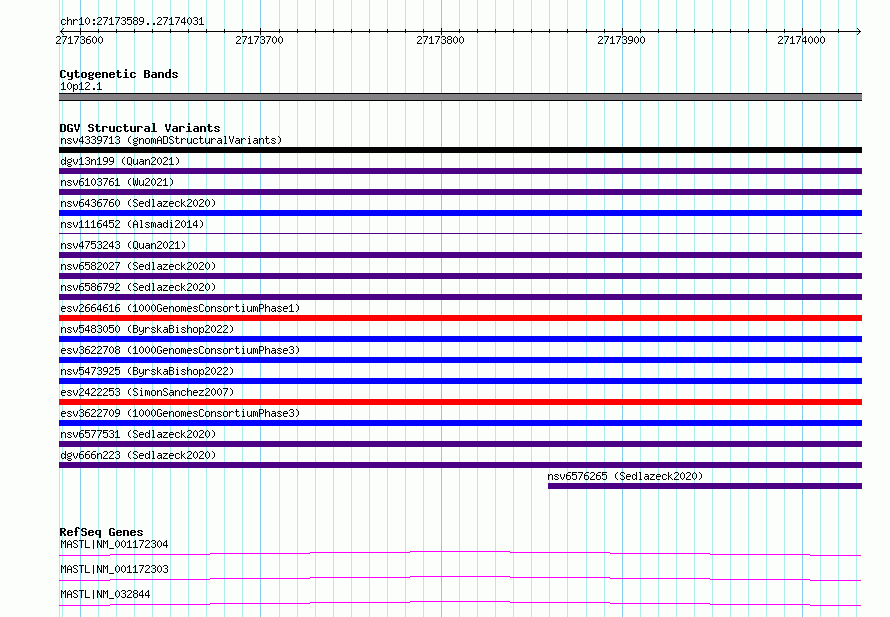
Task: Select the thin nsv1116452 variant line
Action: tap(460, 233)
